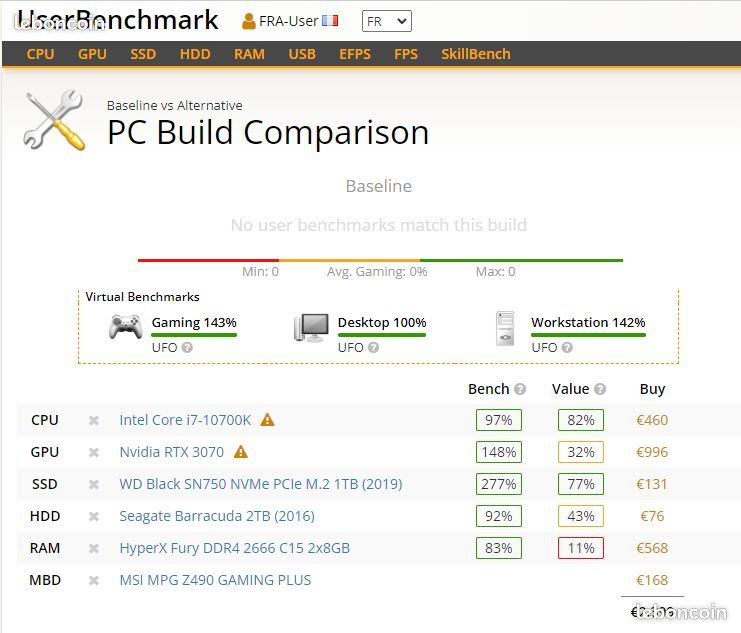Screen dimensions: 741x633
Task: Open MSI MPG Z490 GAMING PLUS link
Action: pos(215,580)
